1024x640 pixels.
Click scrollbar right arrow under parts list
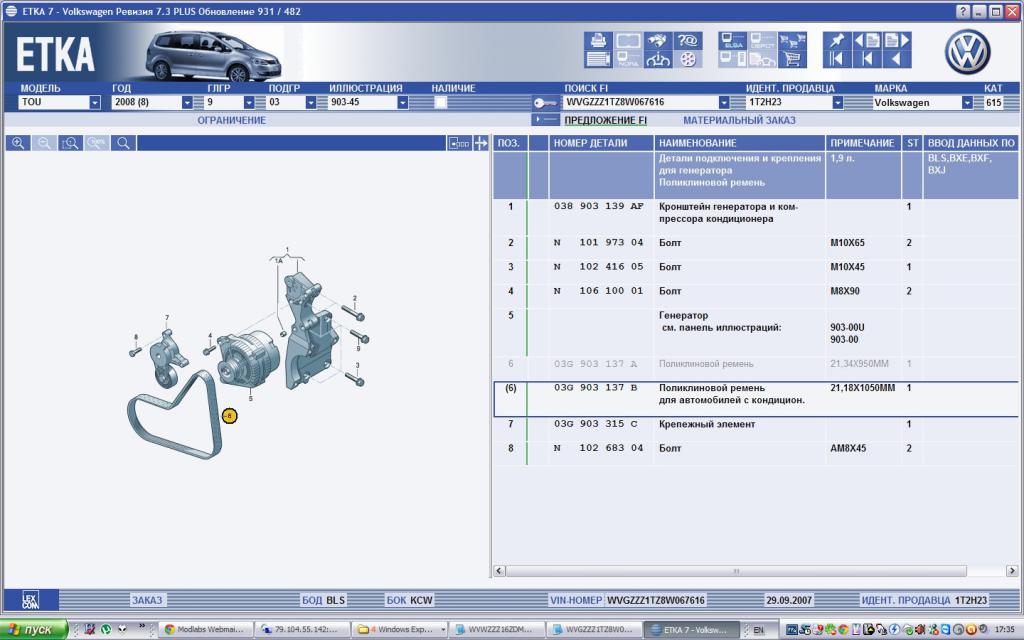click(1012, 571)
